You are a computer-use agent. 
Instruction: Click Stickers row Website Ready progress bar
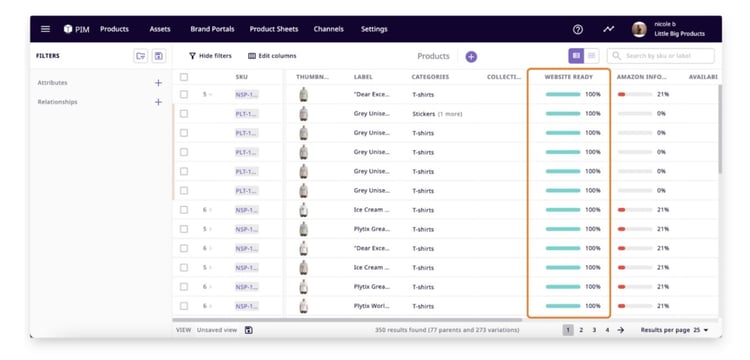[x=563, y=114]
